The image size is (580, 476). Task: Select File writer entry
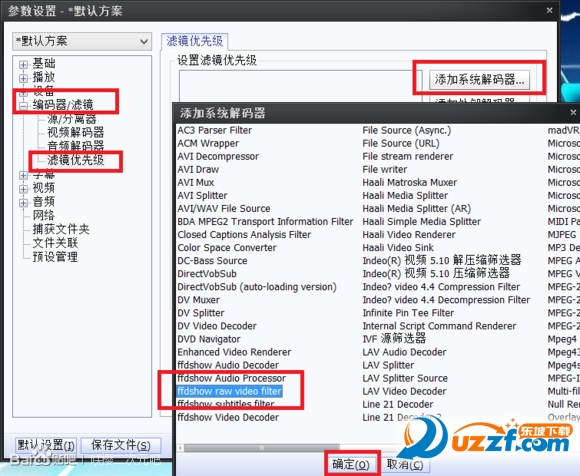[x=385, y=169]
